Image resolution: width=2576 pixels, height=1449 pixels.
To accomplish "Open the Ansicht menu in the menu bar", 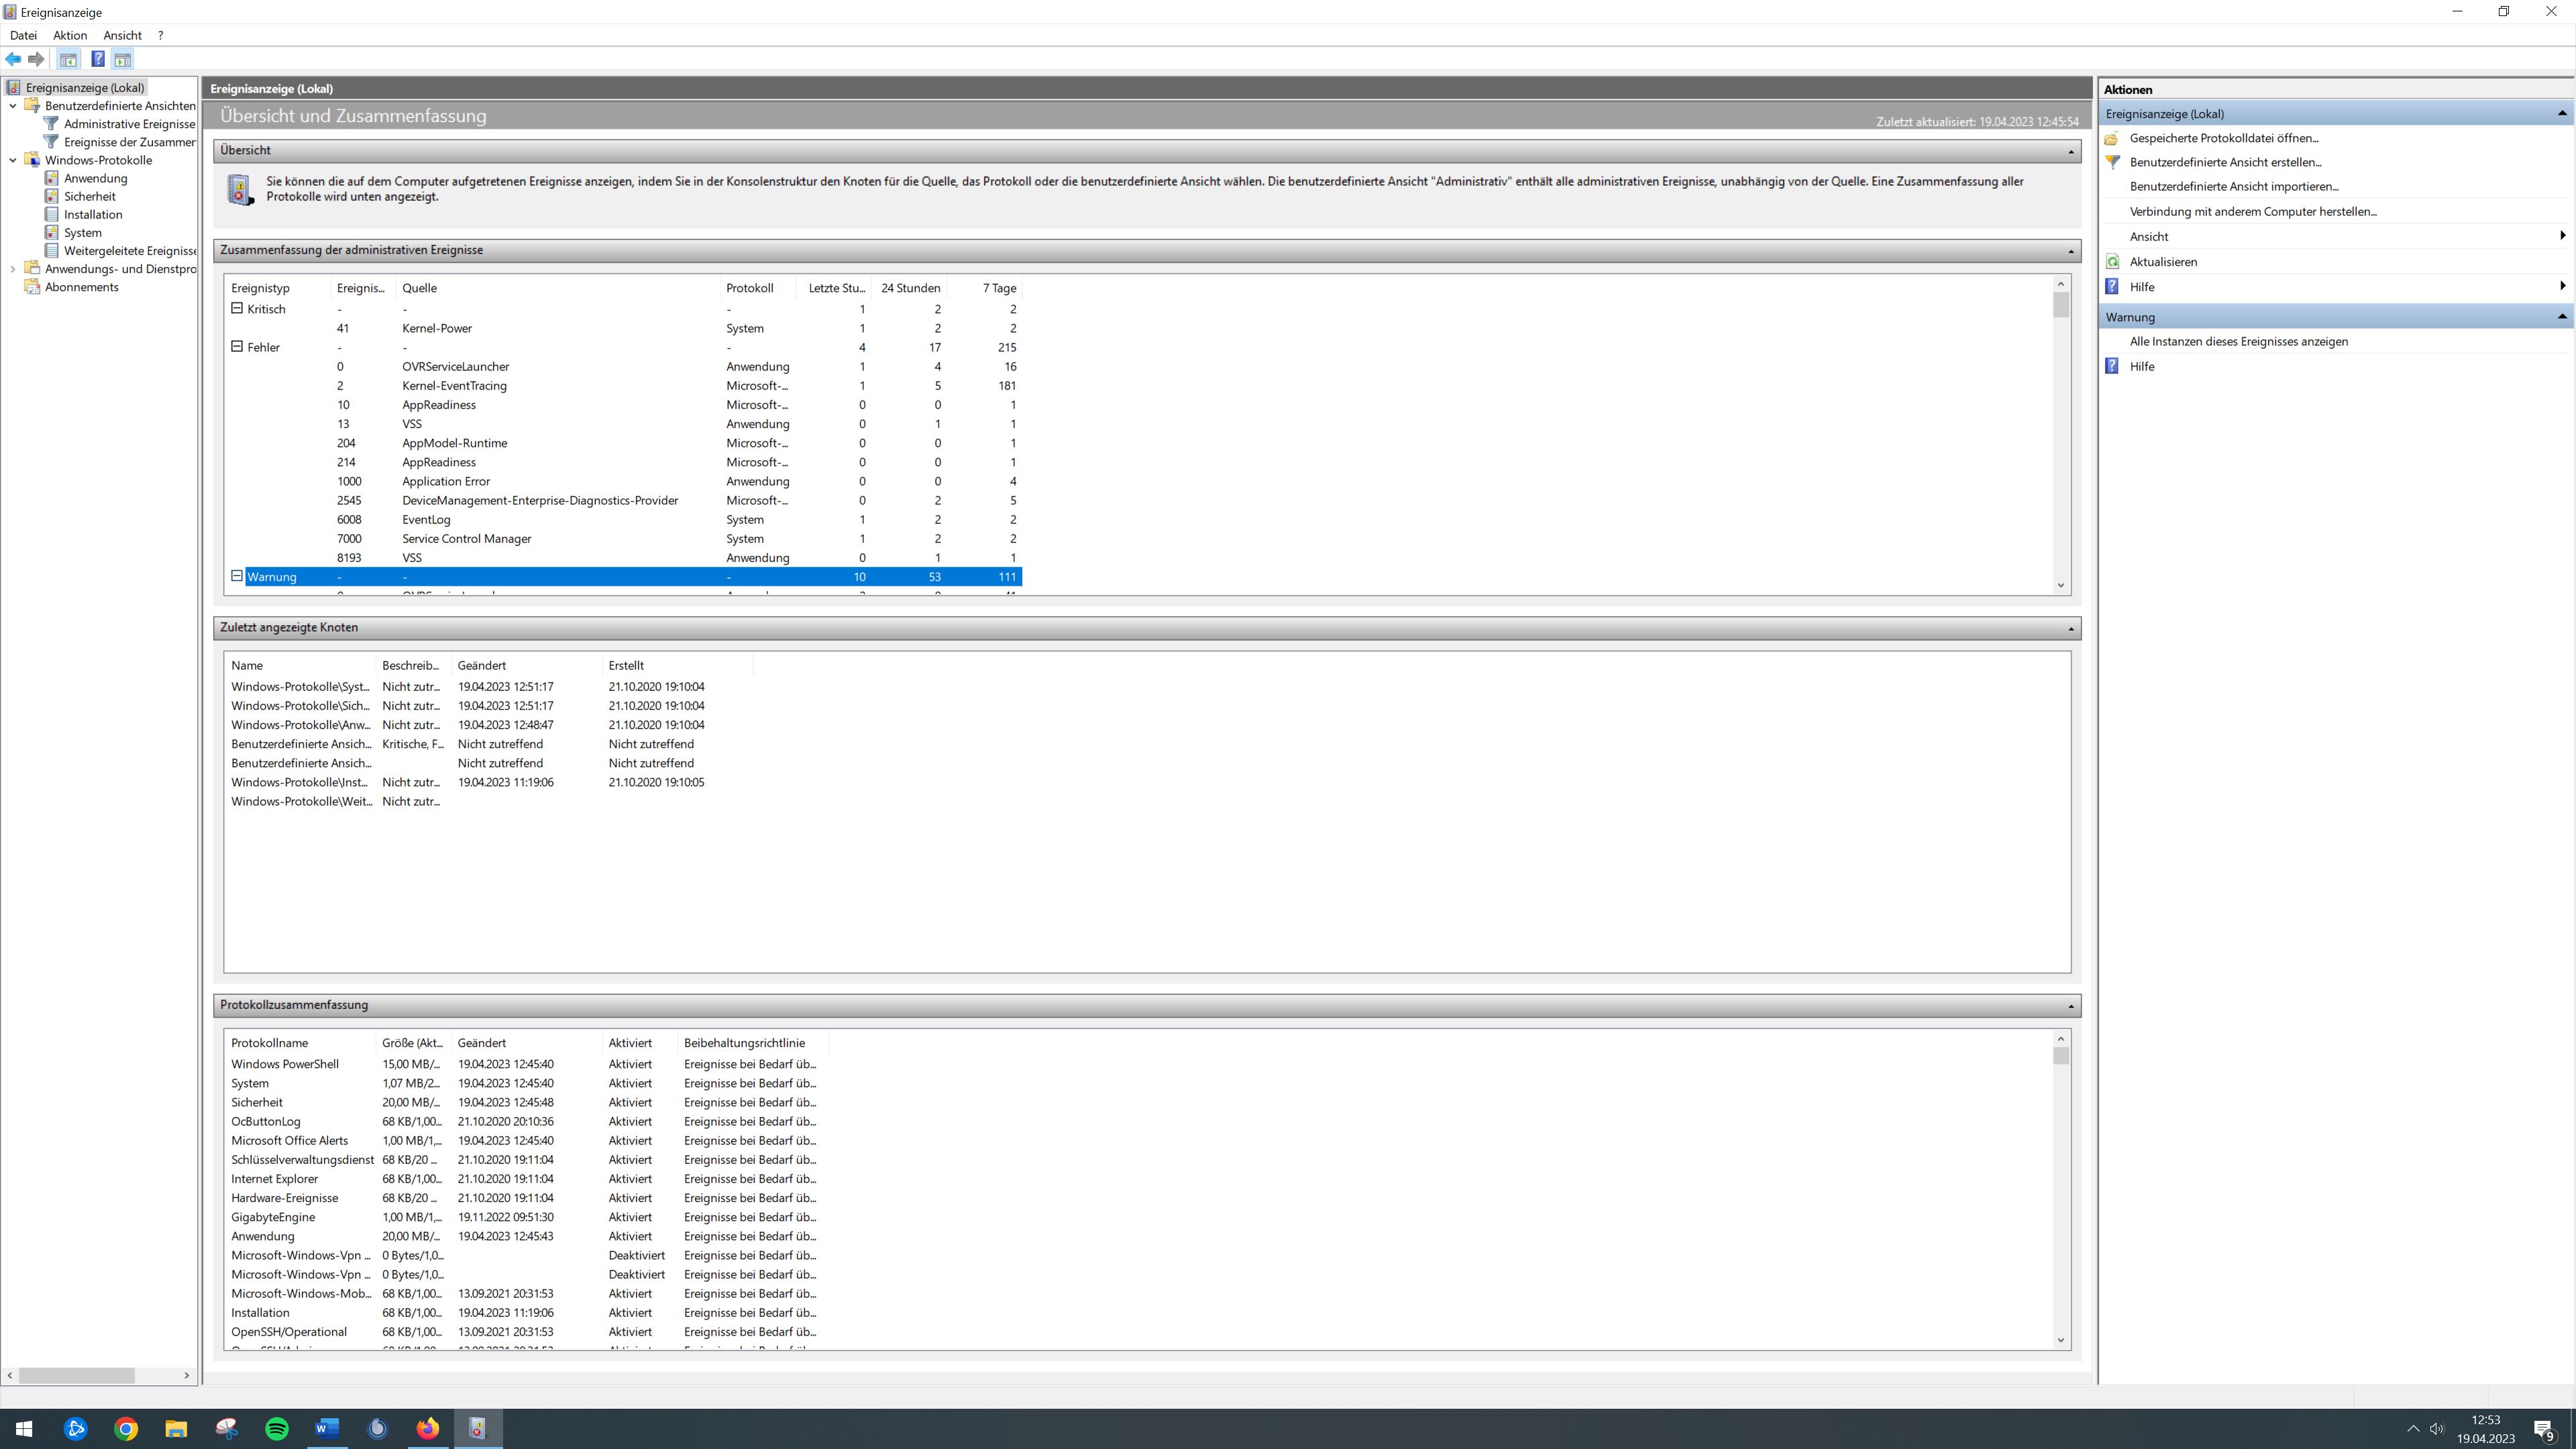I will click(122, 35).
